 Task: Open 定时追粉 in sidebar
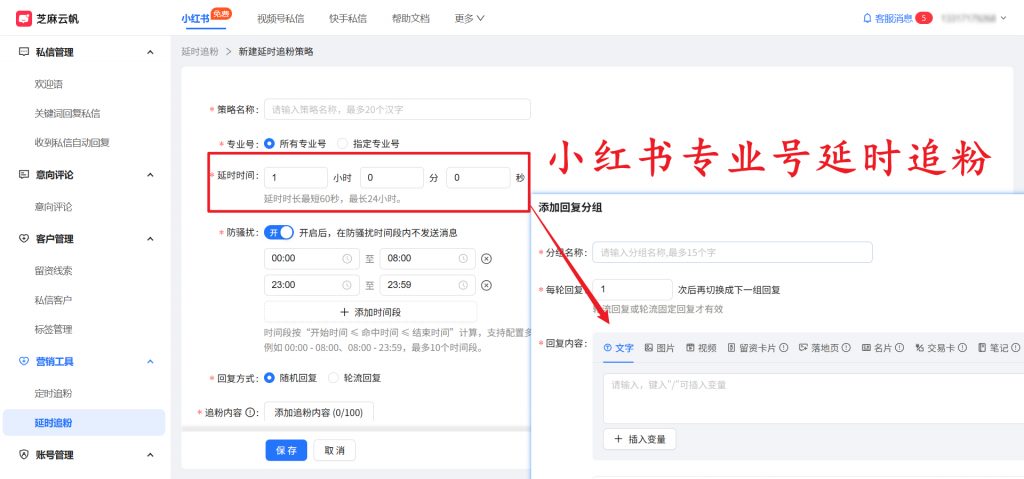click(x=54, y=393)
